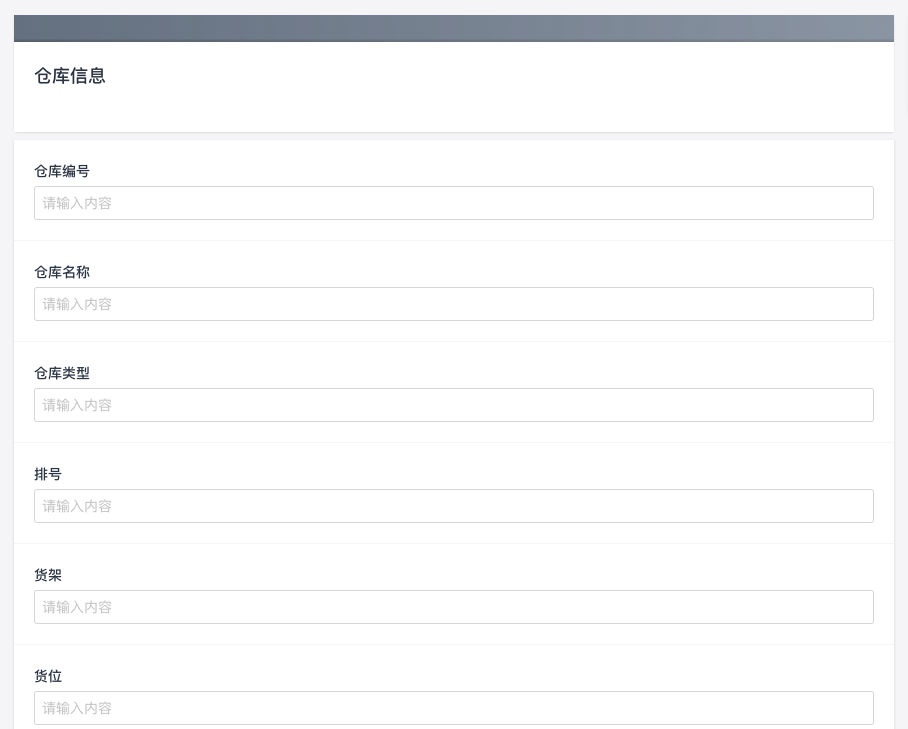The height and width of the screenshot is (729, 908).
Task: Activate the 货架 text field
Action: pyautogui.click(x=453, y=607)
